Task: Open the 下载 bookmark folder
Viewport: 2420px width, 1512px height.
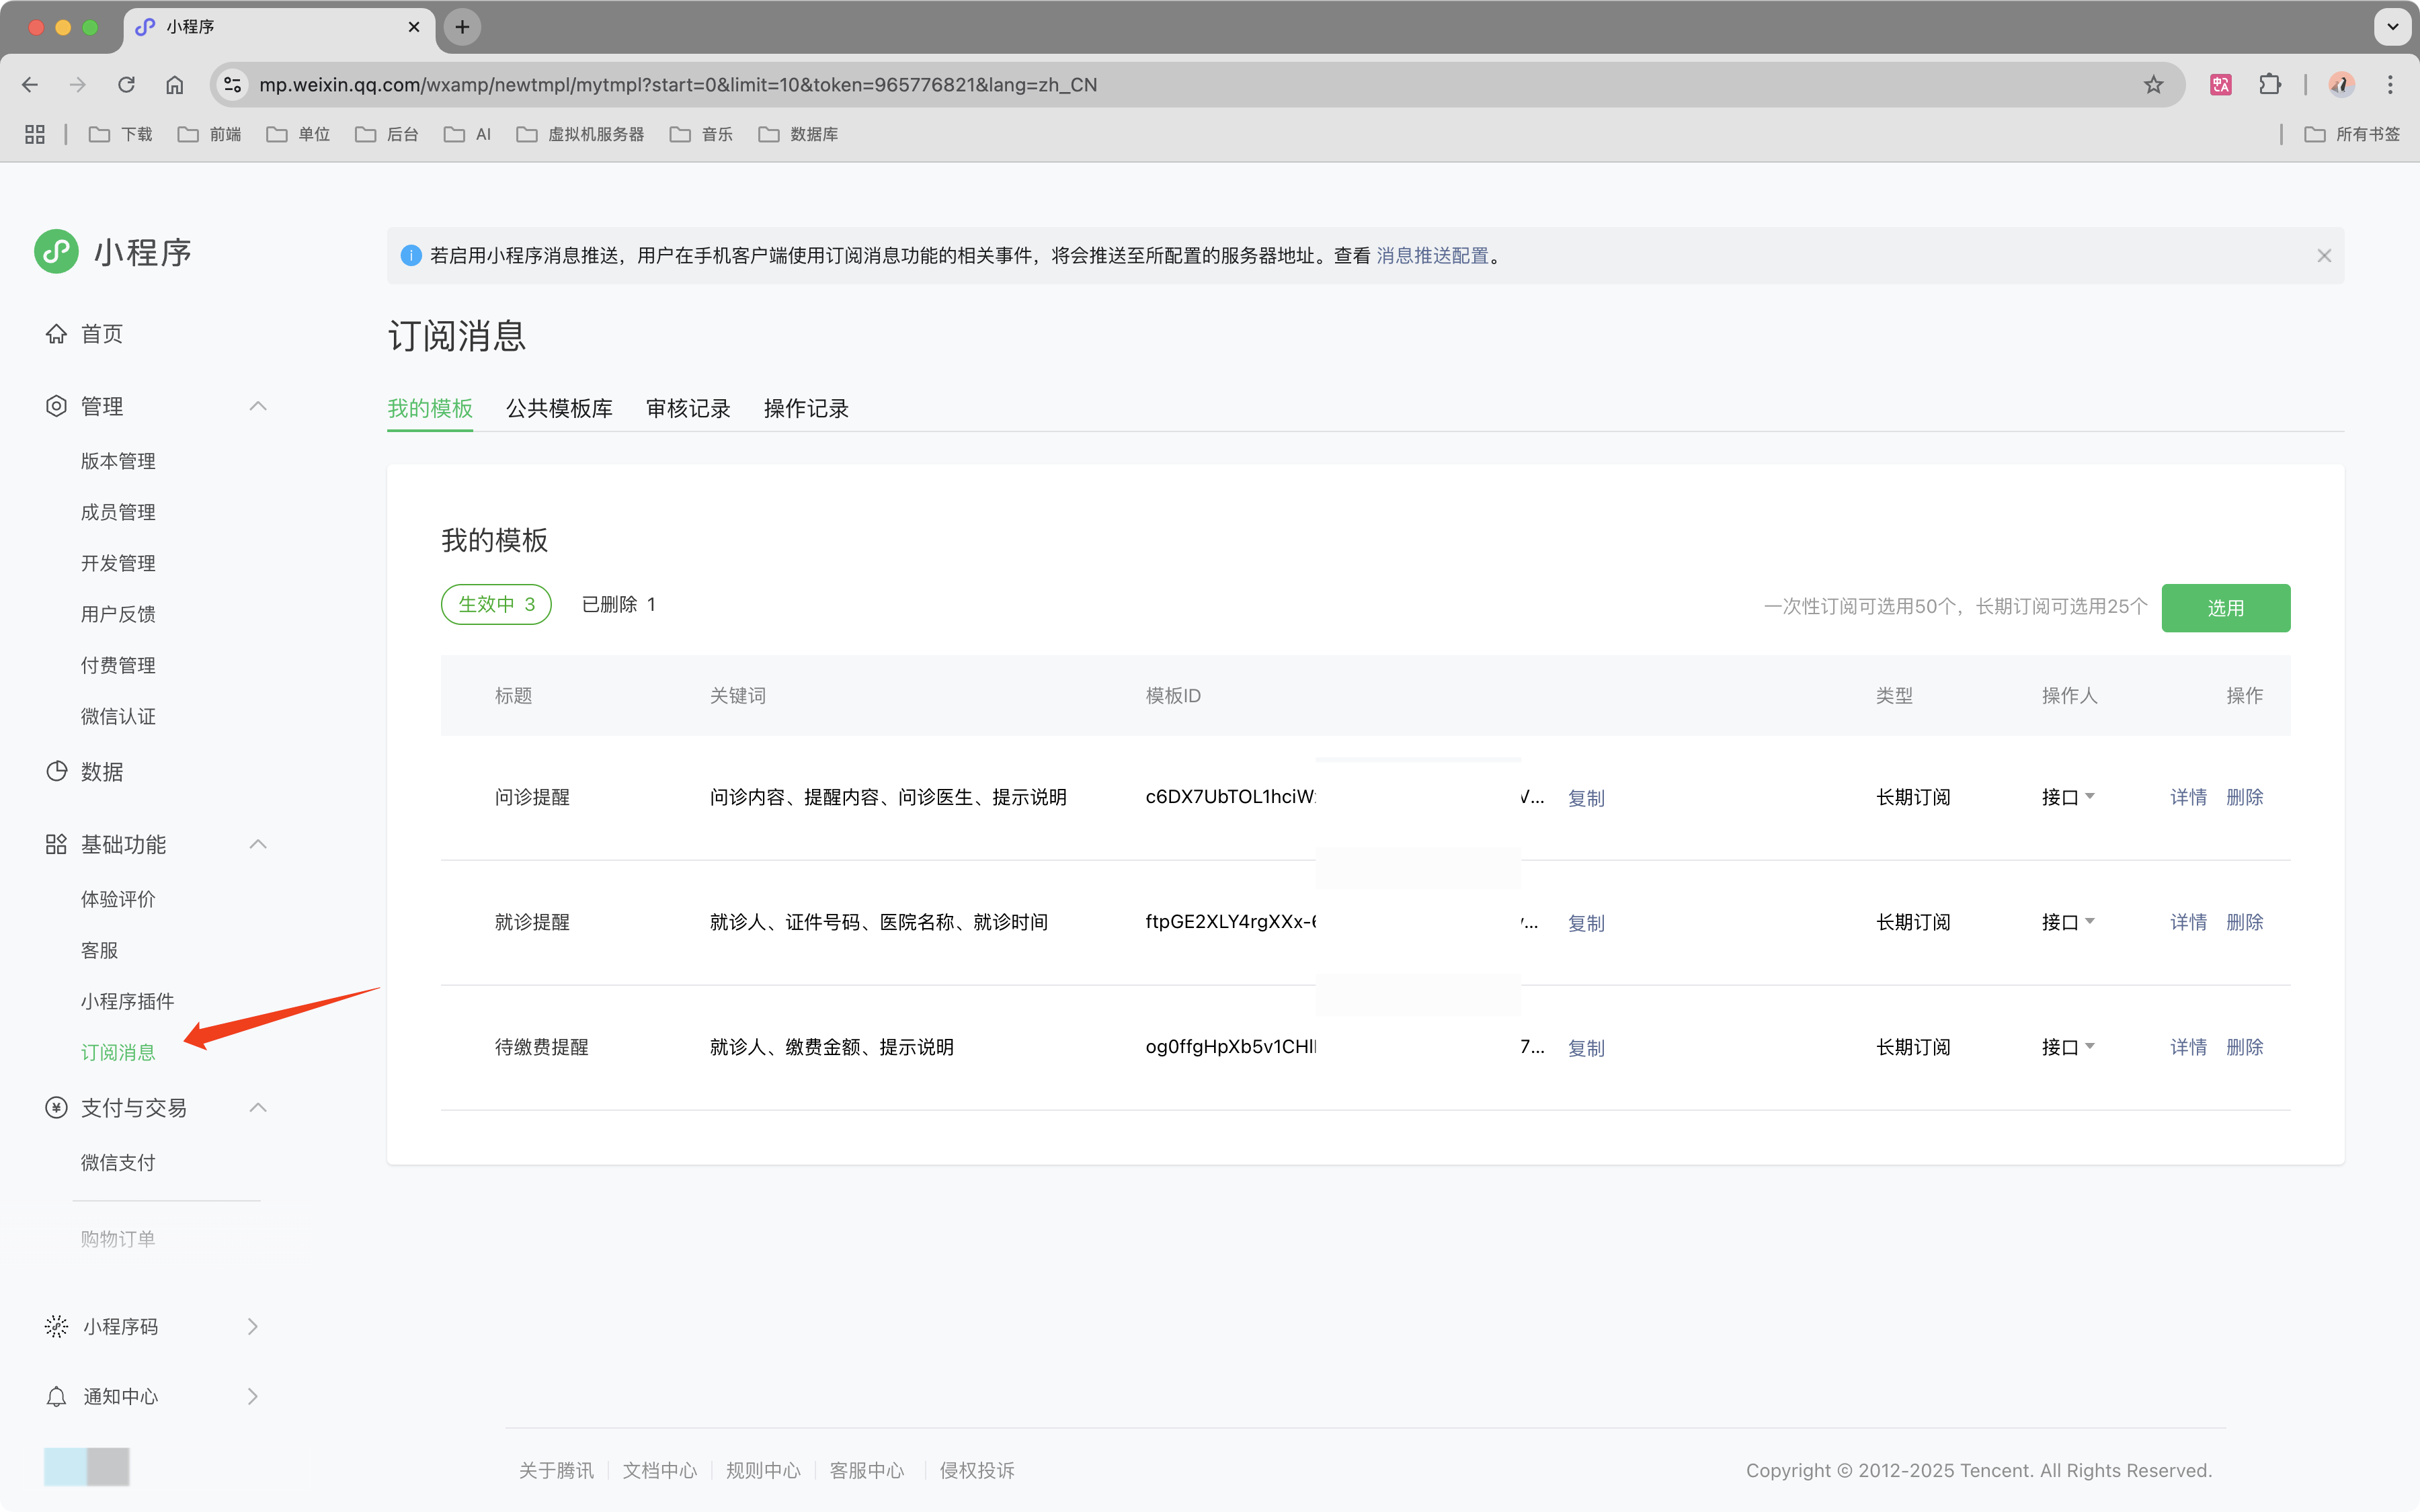Action: pos(121,134)
